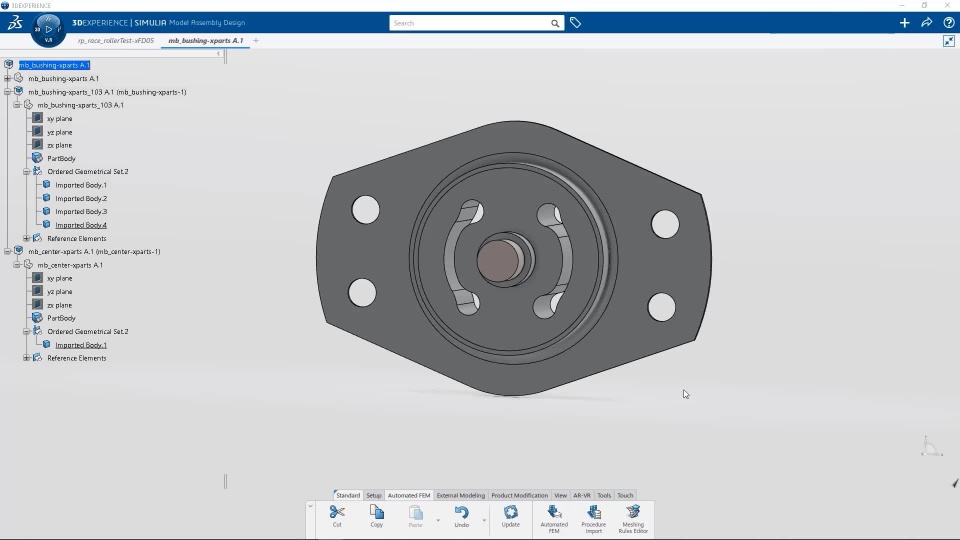The width and height of the screenshot is (960, 540).
Task: Switch to Standard action bar tab
Action: pyautogui.click(x=348, y=495)
